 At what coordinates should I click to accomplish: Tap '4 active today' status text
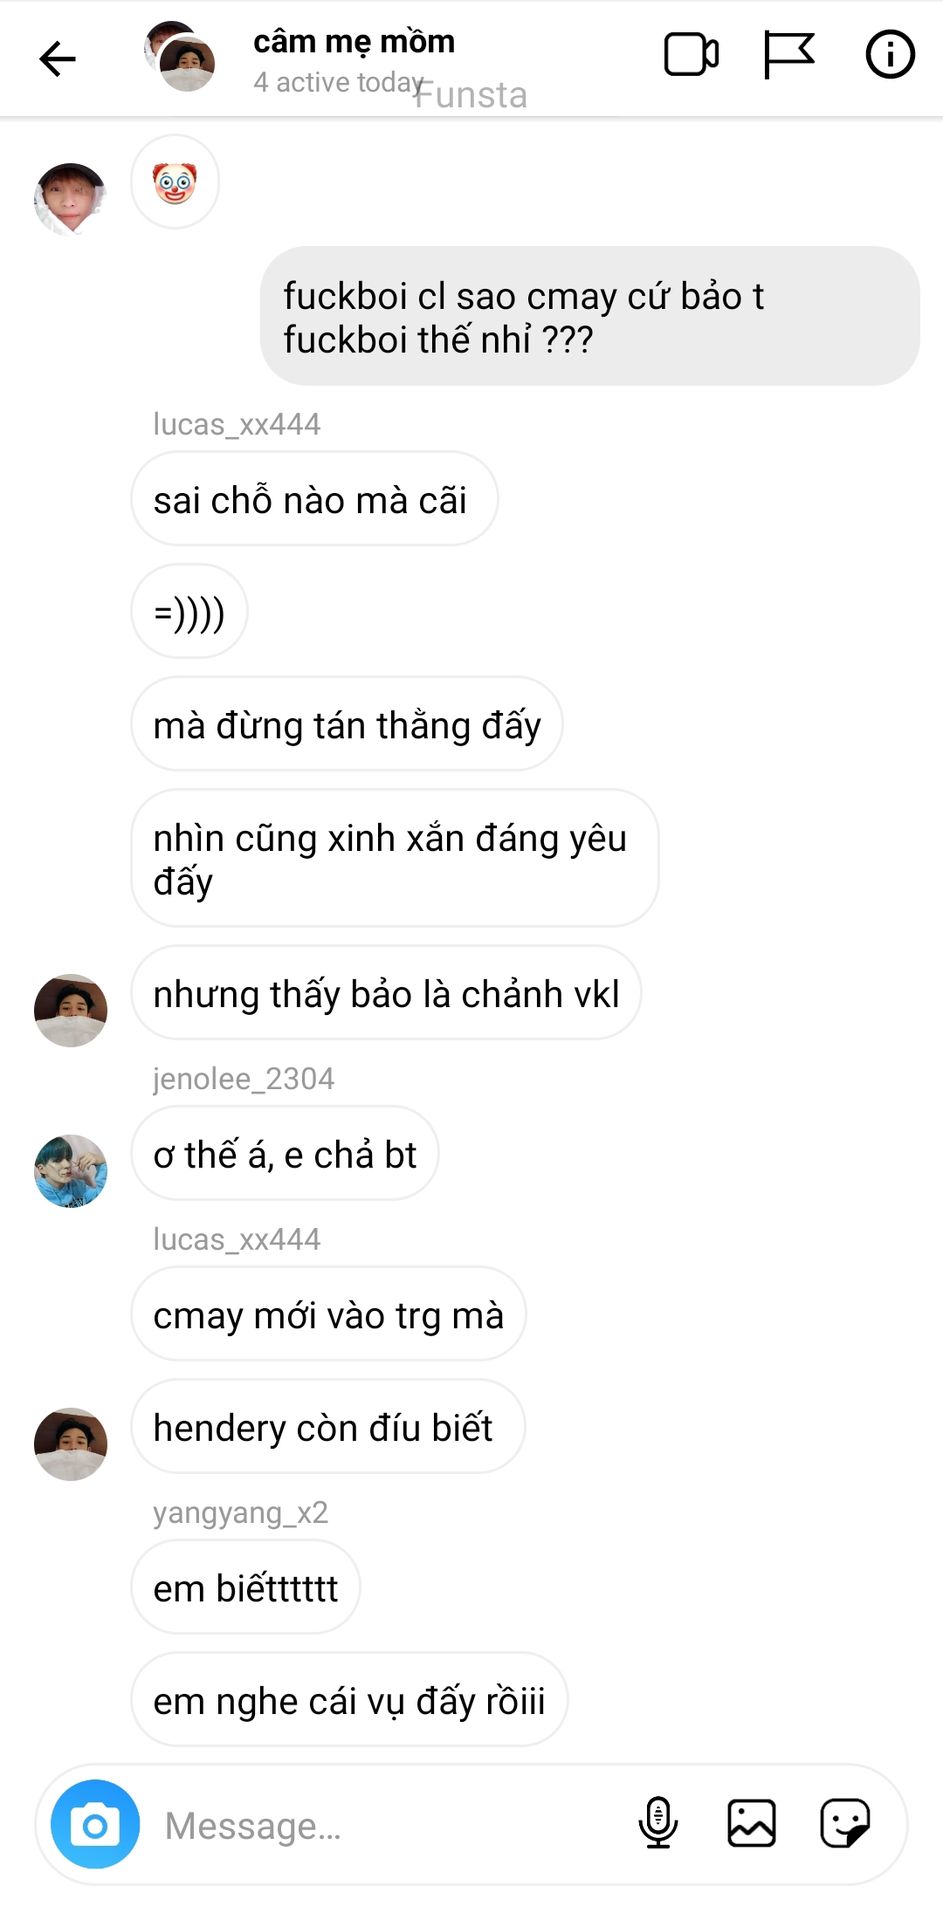click(338, 82)
